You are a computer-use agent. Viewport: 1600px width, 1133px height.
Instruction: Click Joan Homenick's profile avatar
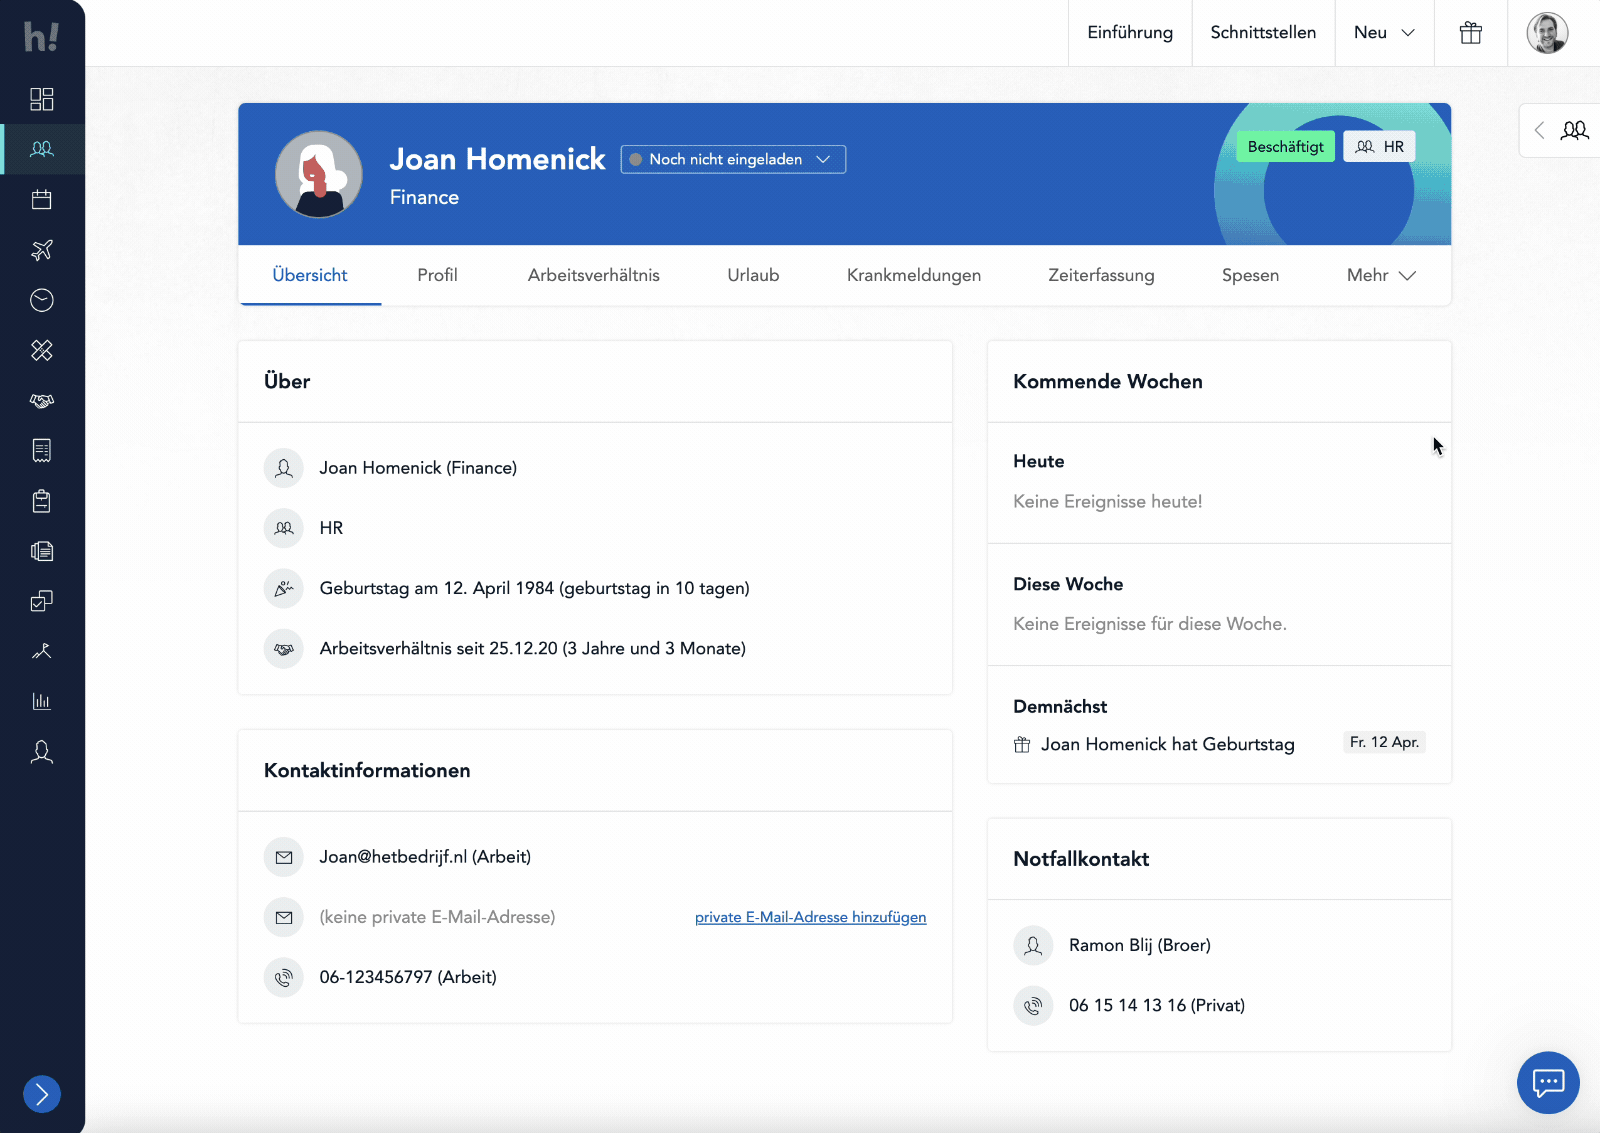click(x=319, y=175)
